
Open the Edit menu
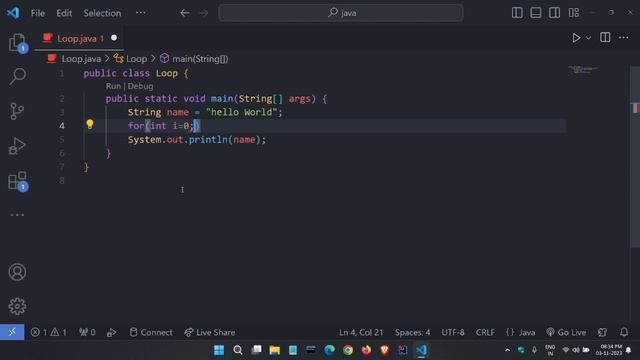(x=64, y=13)
